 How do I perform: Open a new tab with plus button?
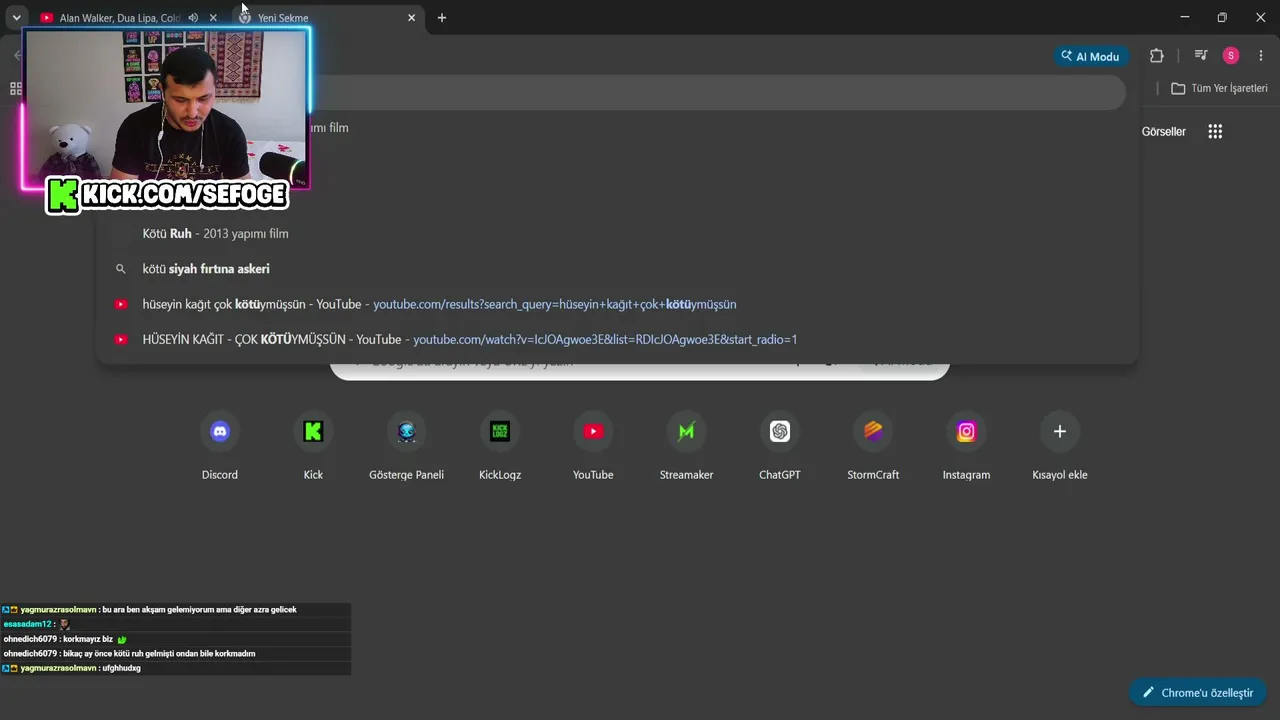[x=442, y=18]
